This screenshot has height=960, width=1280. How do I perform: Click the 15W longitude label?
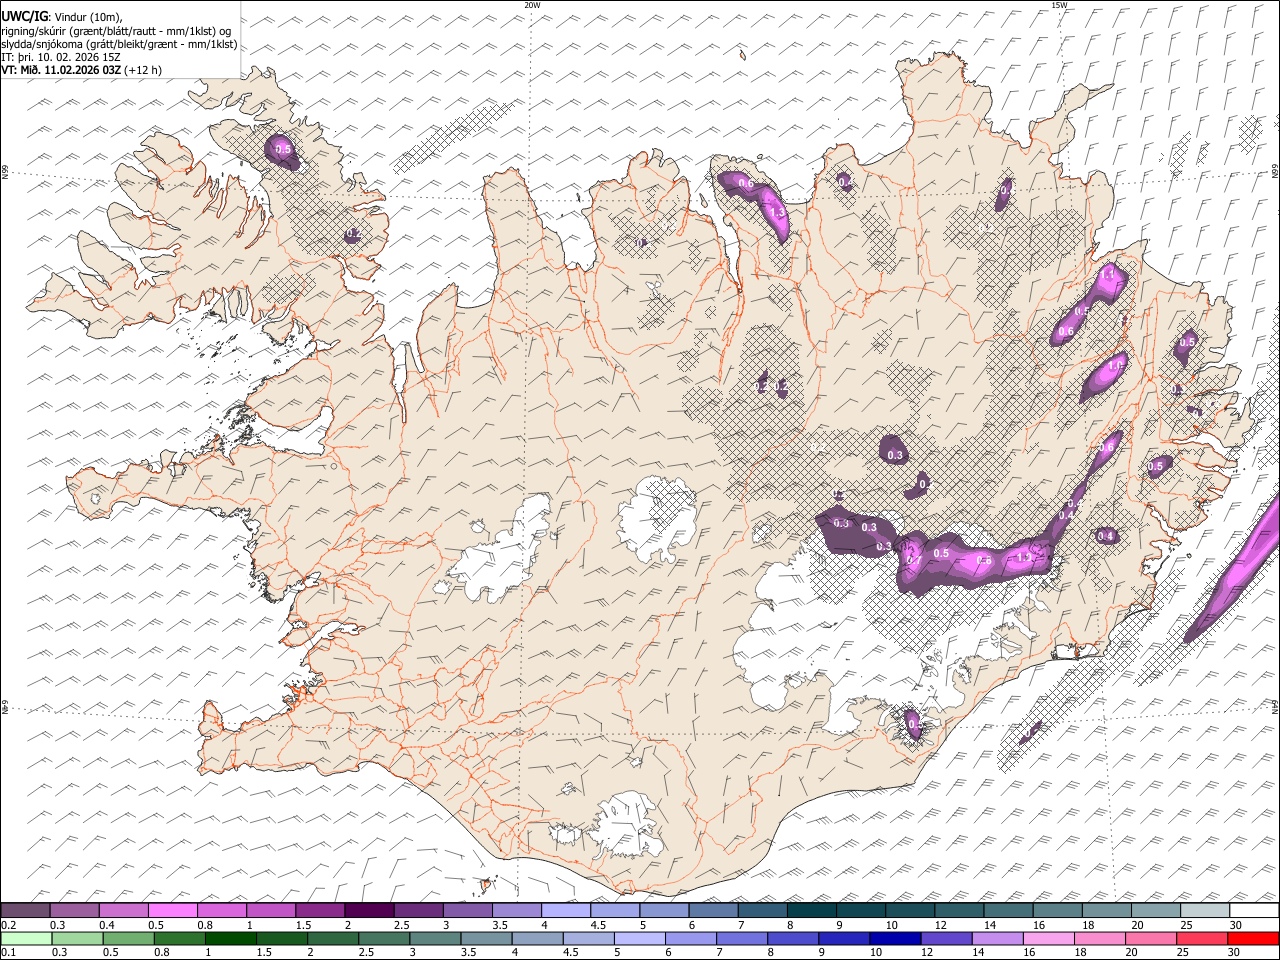(1059, 5)
